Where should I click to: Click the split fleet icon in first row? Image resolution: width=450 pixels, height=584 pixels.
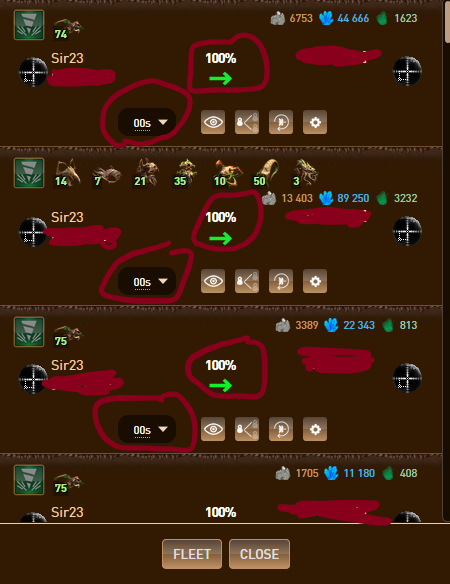point(247,122)
